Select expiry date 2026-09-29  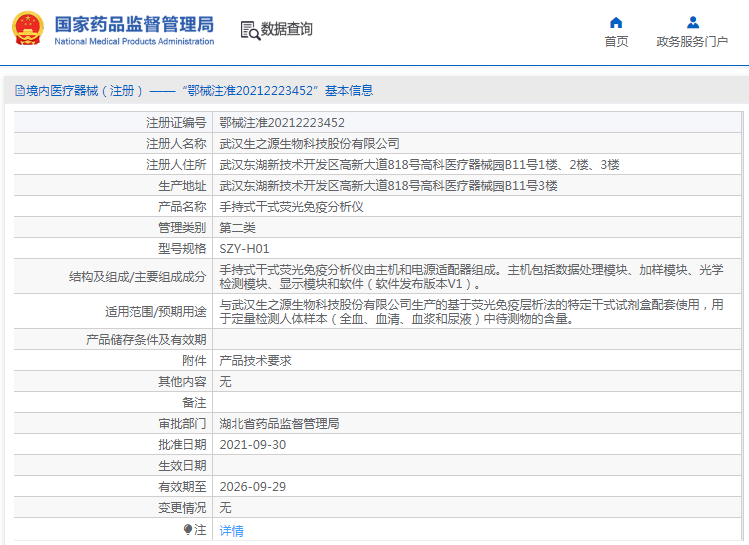pyautogui.click(x=253, y=487)
